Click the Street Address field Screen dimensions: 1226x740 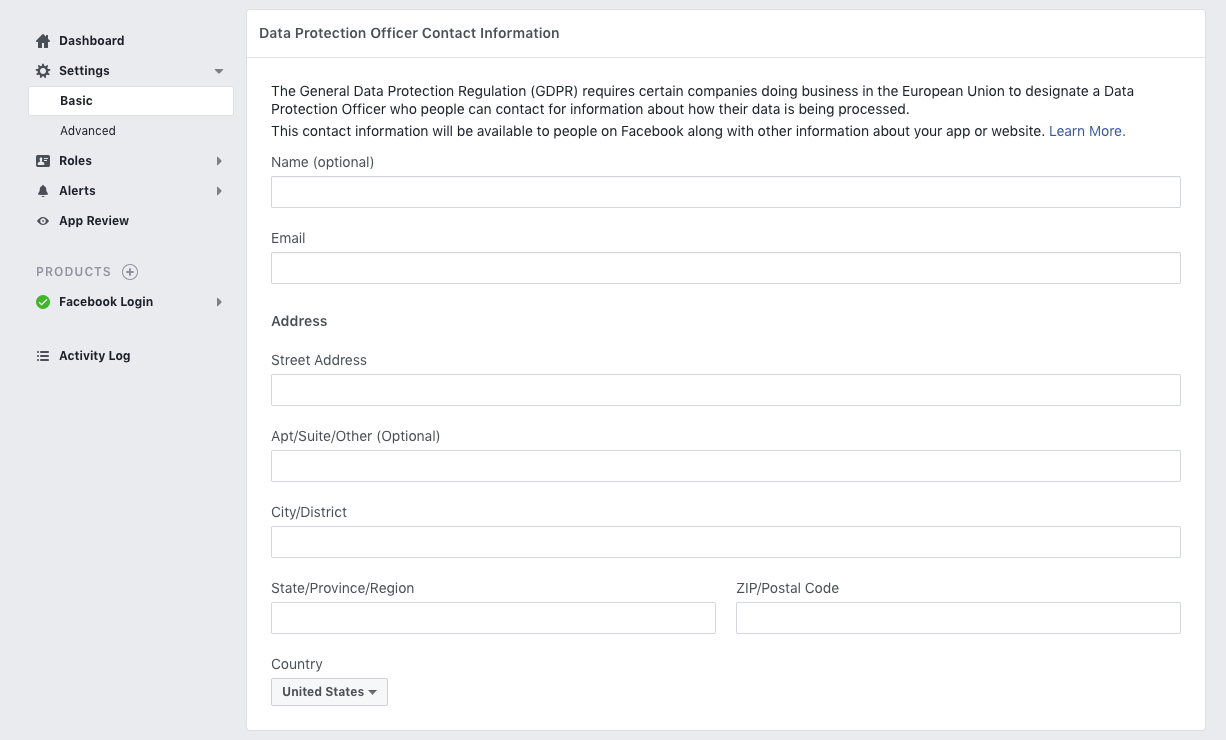[726, 389]
